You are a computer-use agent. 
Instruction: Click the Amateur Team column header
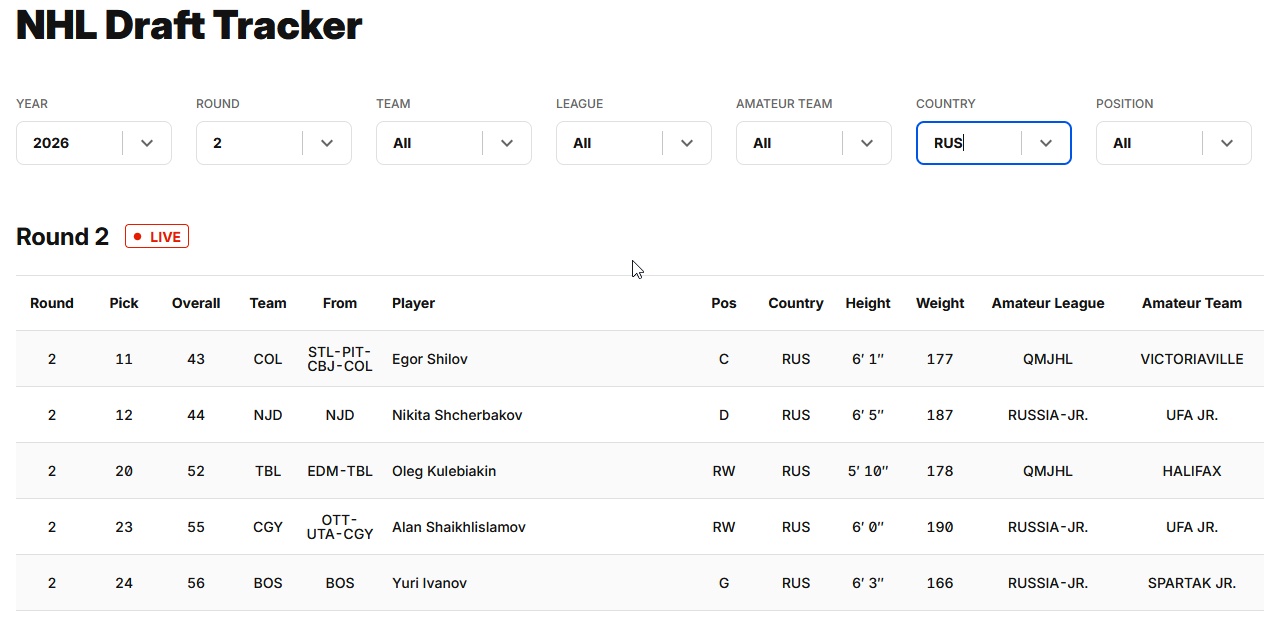click(1192, 303)
